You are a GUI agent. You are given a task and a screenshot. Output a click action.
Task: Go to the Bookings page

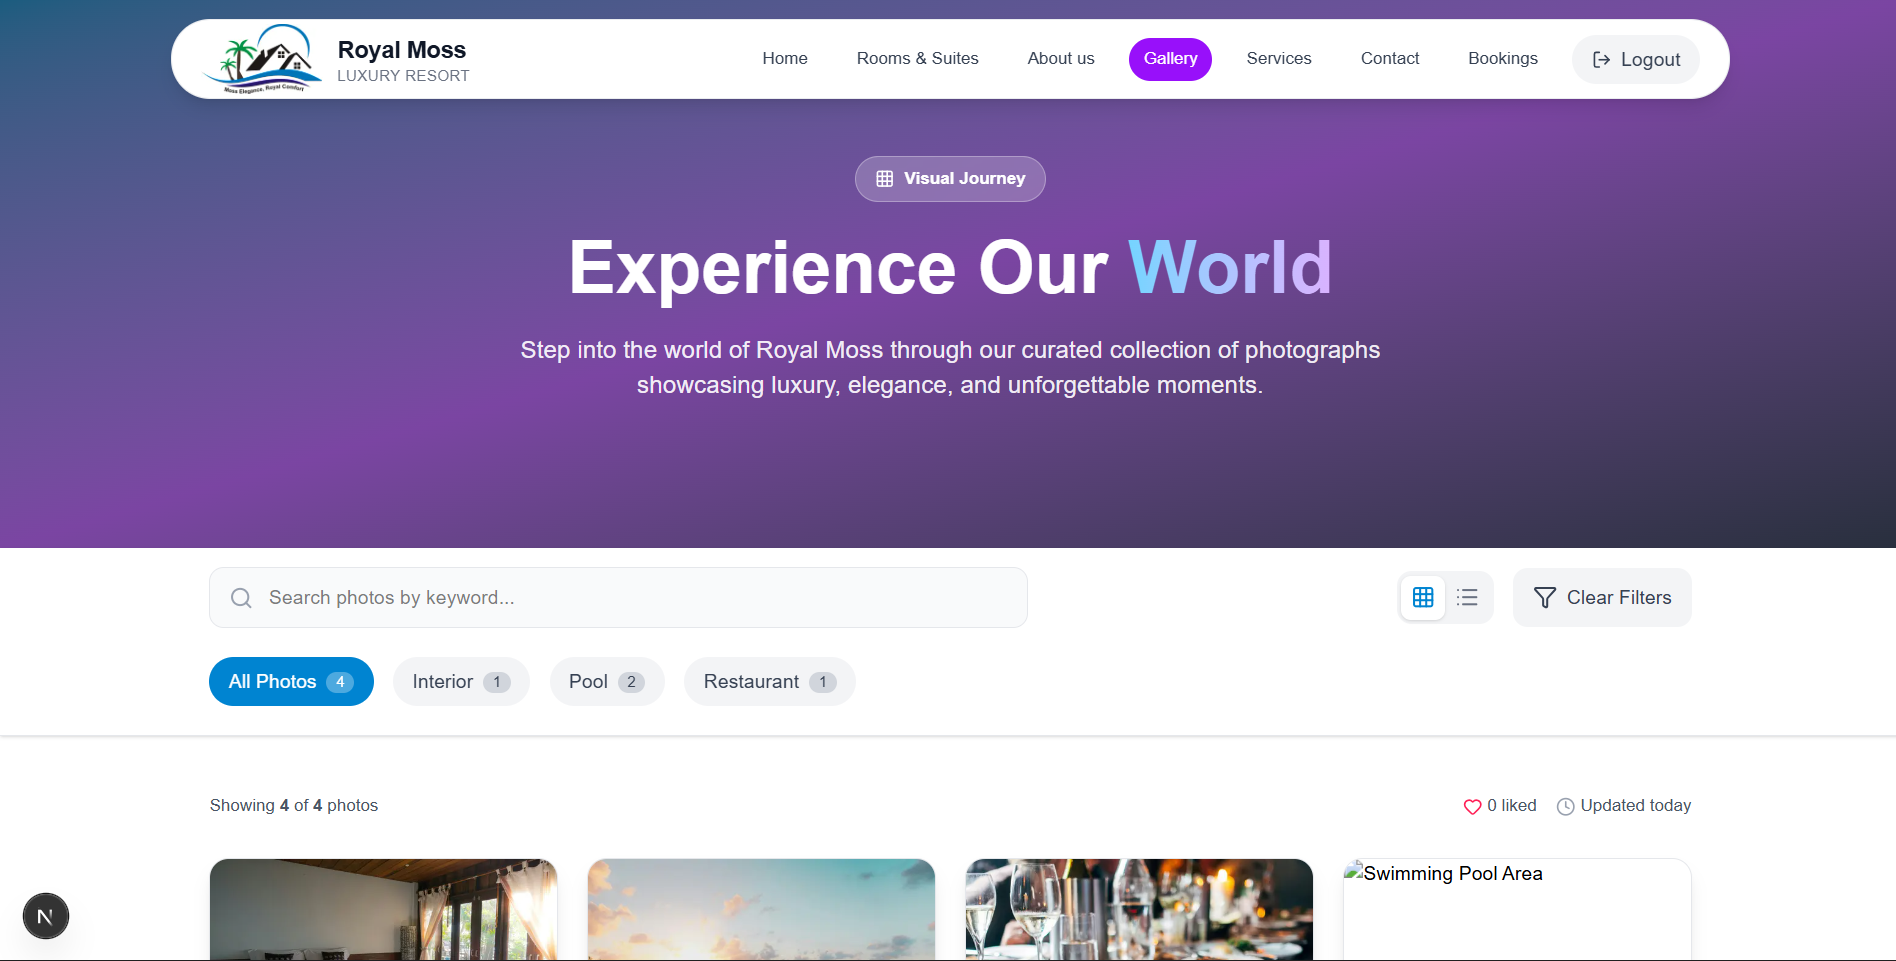pyautogui.click(x=1502, y=59)
